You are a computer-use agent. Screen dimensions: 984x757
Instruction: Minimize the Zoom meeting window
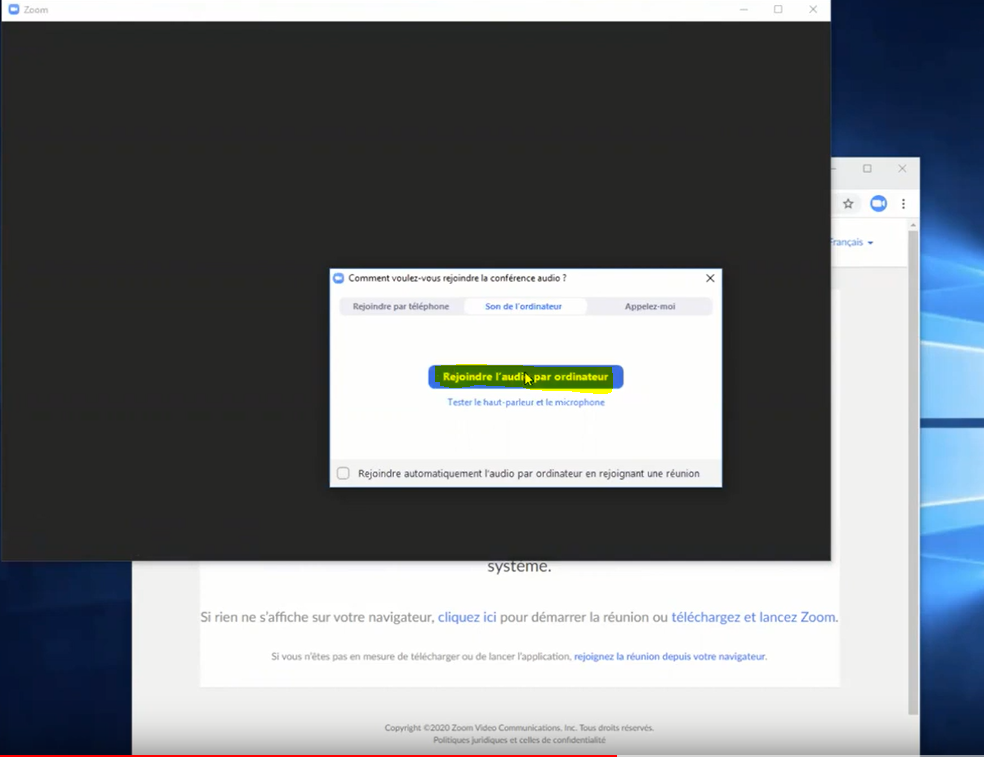pos(744,9)
